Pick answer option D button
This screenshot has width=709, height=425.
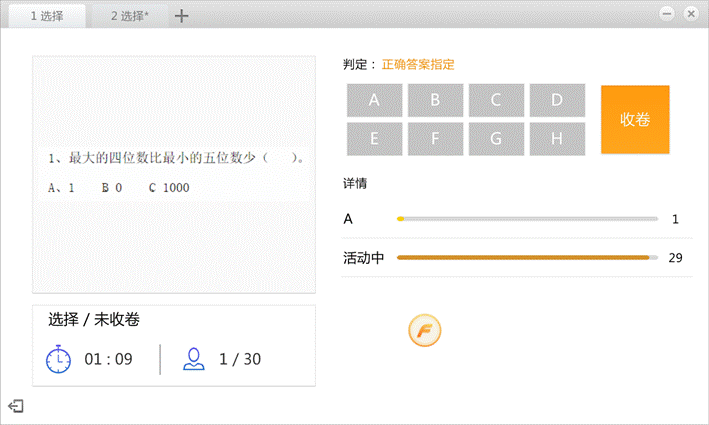[x=557, y=100]
